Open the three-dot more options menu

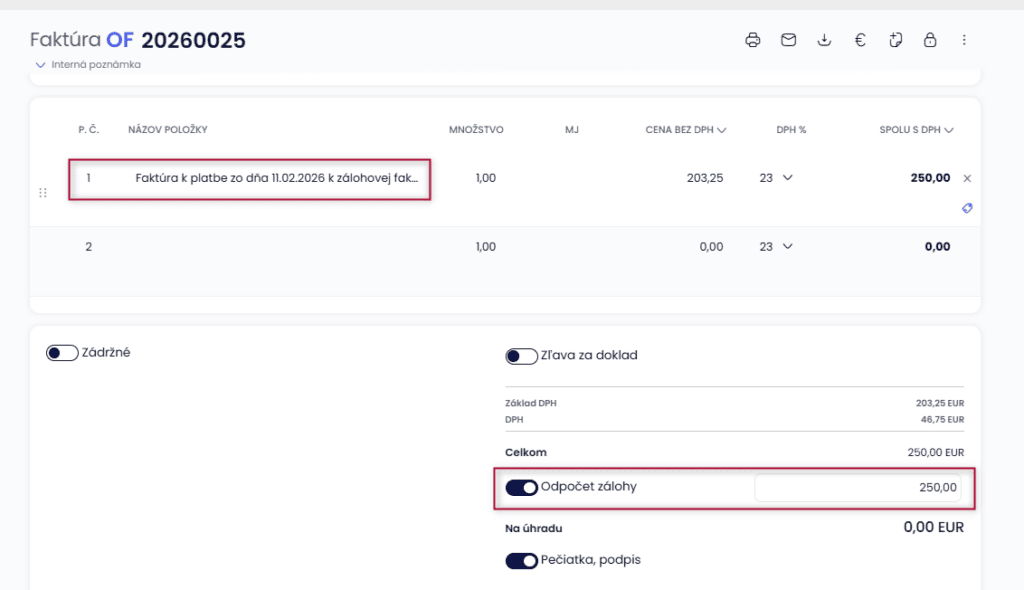(x=964, y=40)
